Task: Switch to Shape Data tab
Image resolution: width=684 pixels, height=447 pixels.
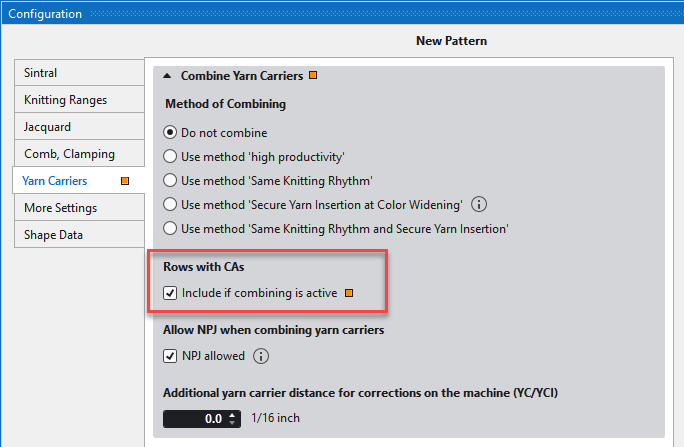Action: (54, 235)
